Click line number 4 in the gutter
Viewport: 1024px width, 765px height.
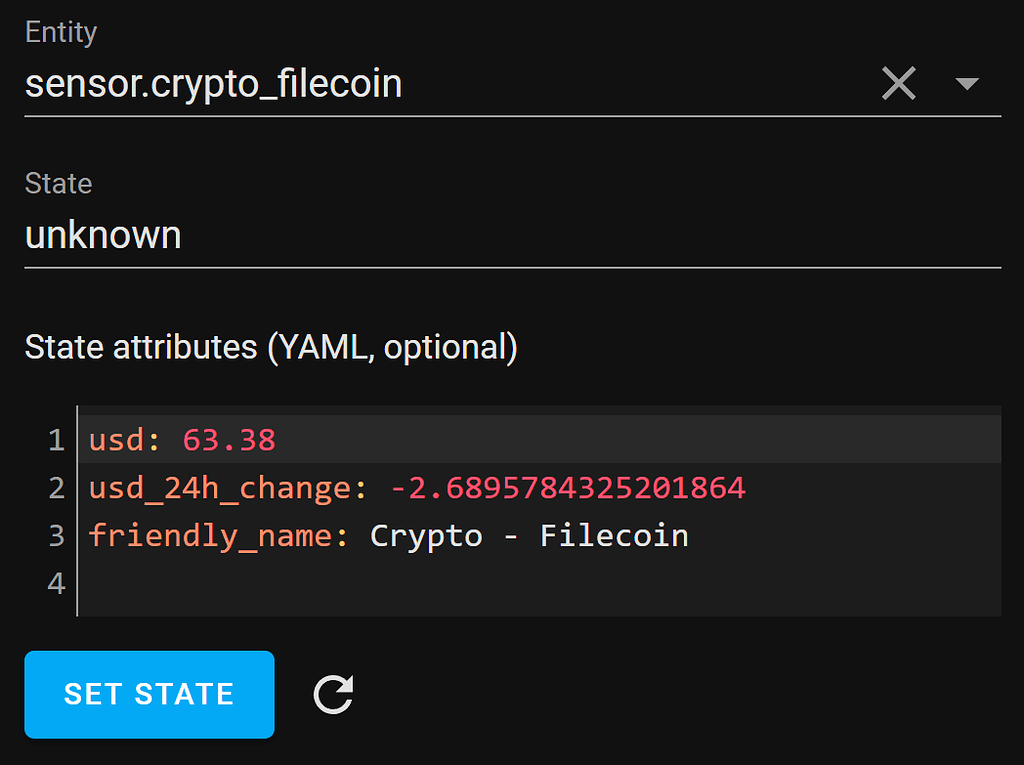(56, 583)
